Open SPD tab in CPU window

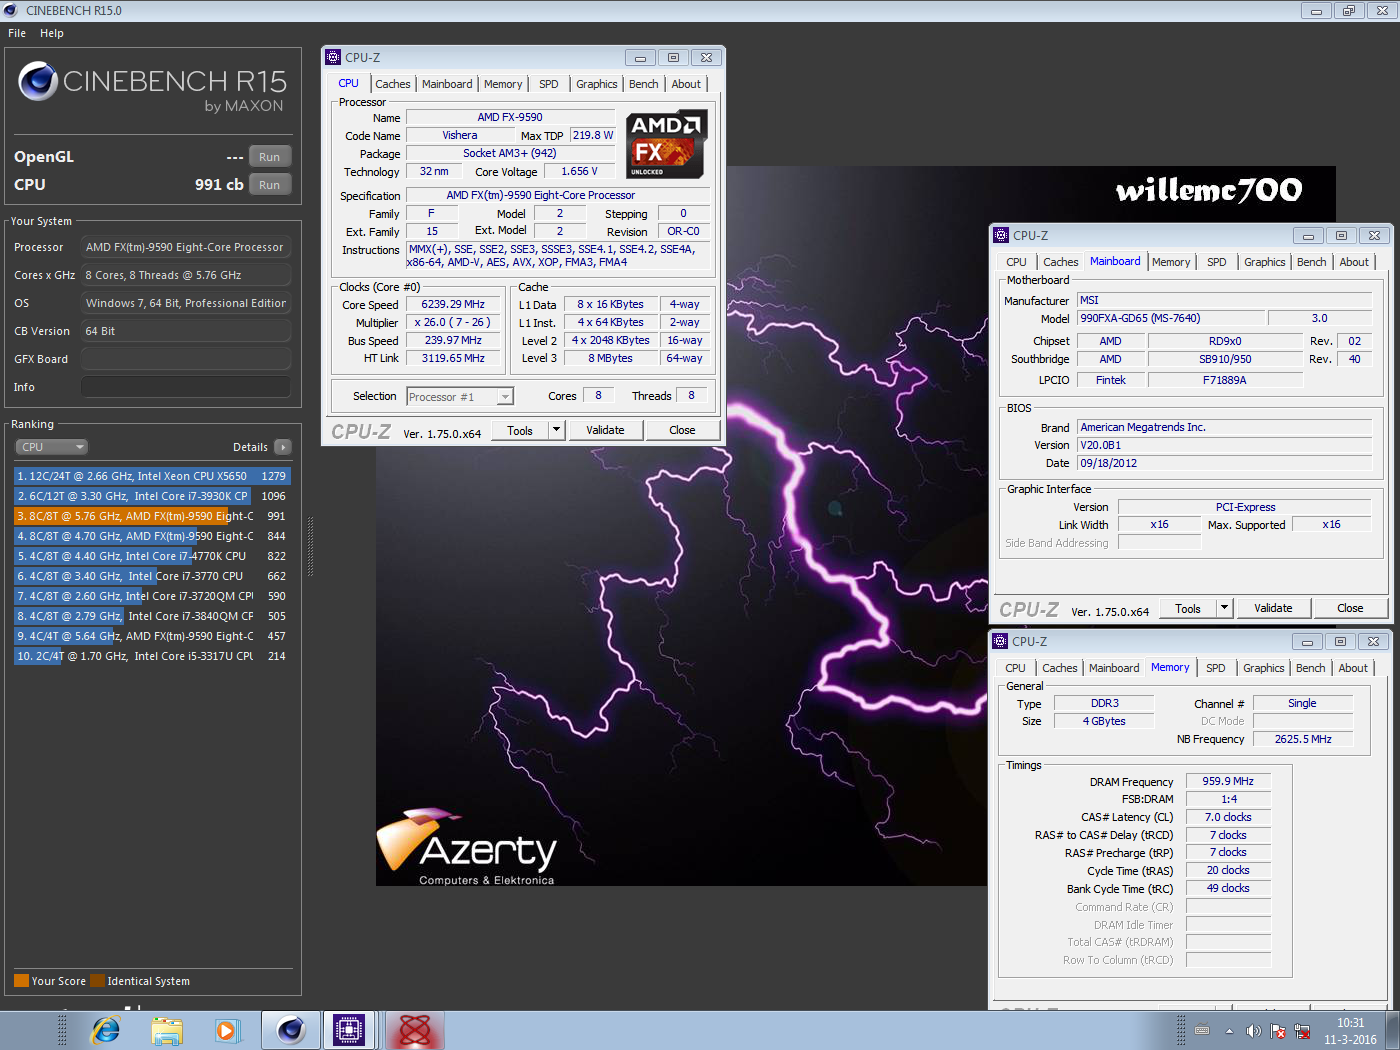tap(549, 84)
